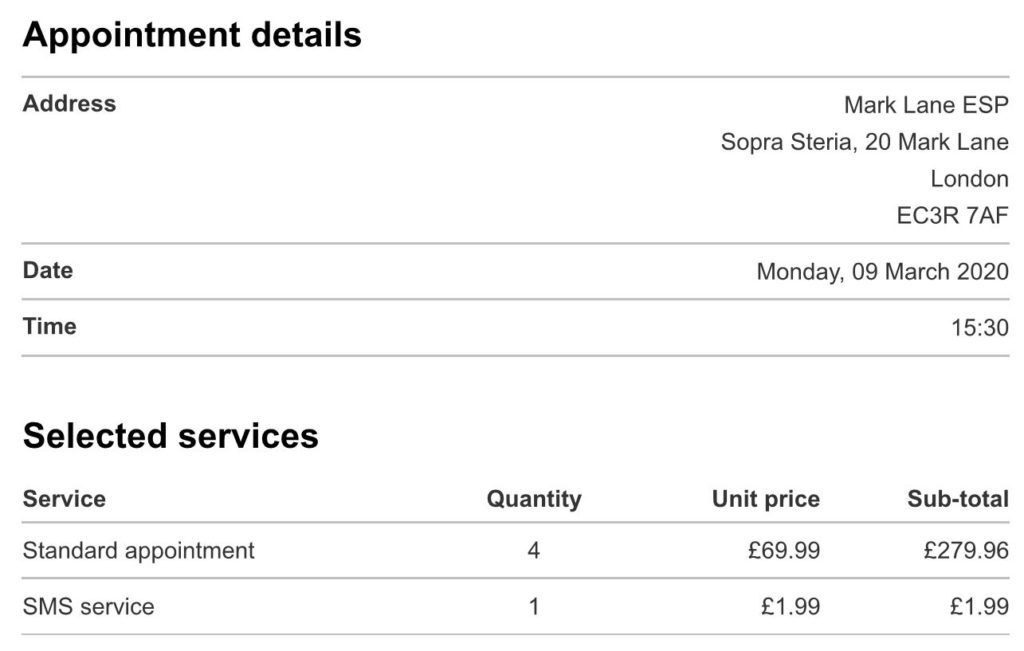Select the Standard appointment service row

(x=515, y=550)
